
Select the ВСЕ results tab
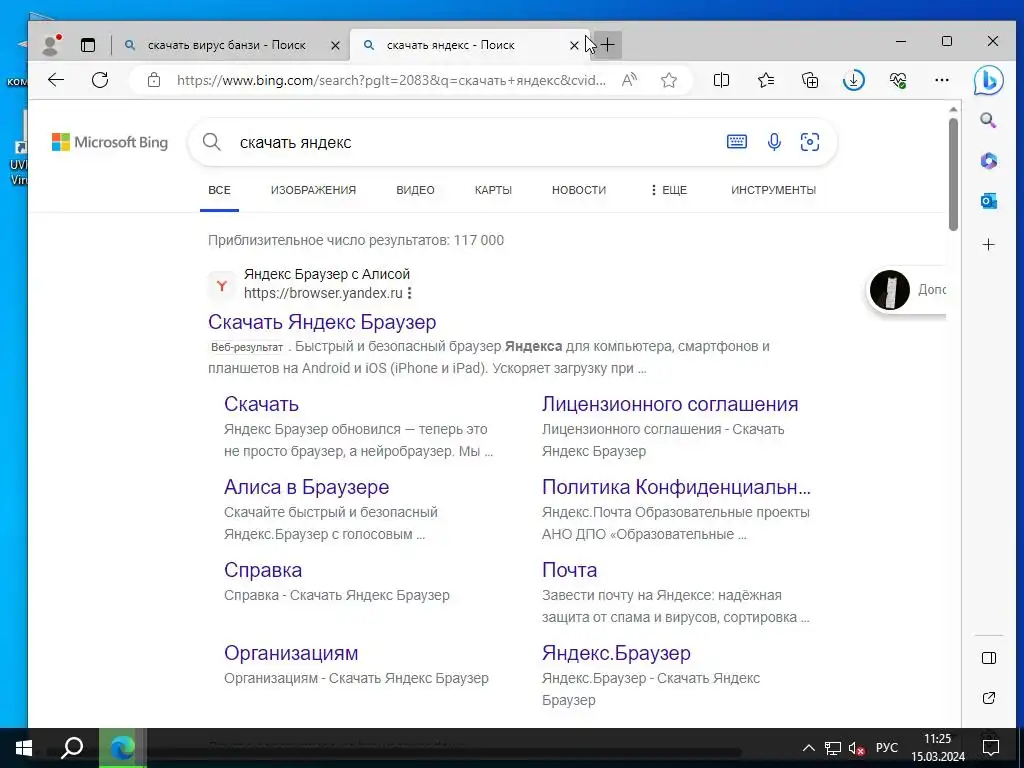[219, 190]
